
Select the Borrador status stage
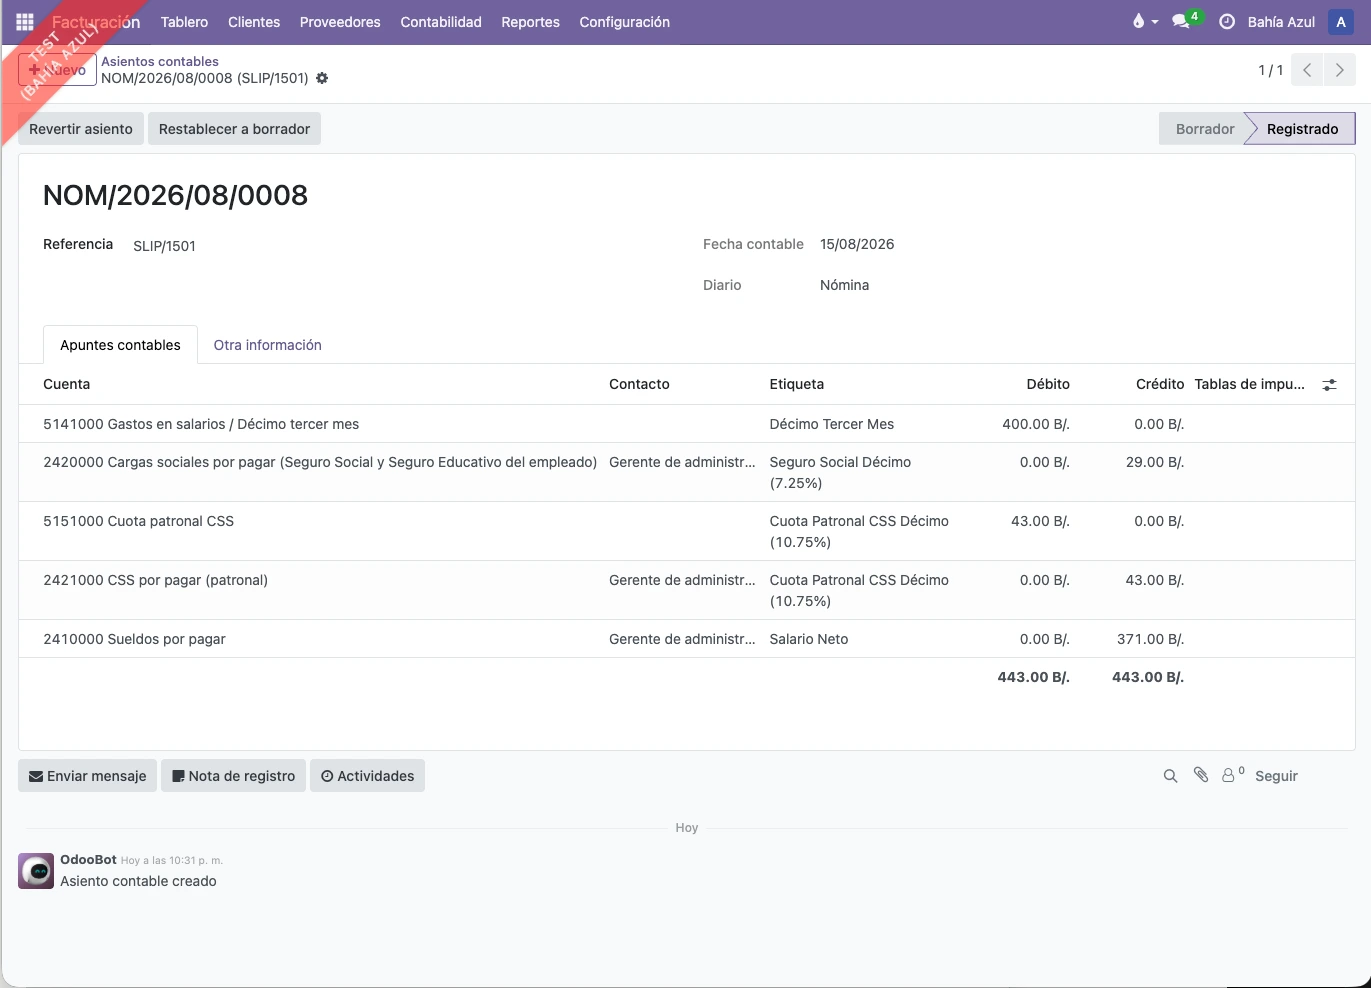click(x=1205, y=129)
